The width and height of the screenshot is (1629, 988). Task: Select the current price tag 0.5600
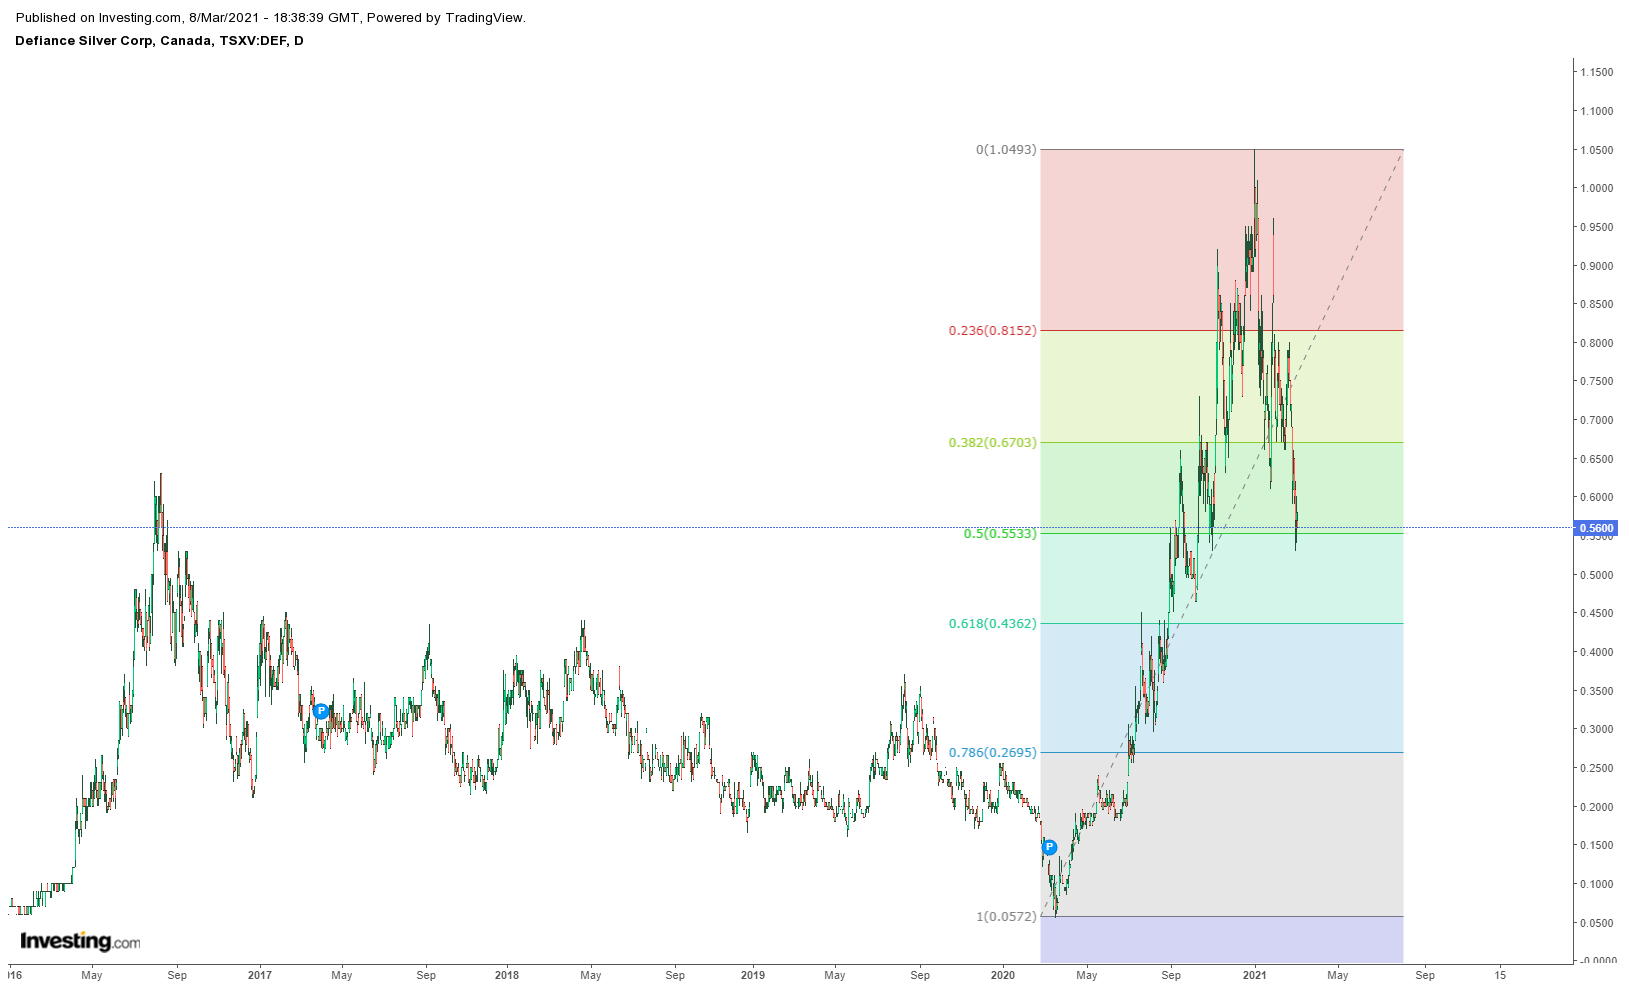1595,528
